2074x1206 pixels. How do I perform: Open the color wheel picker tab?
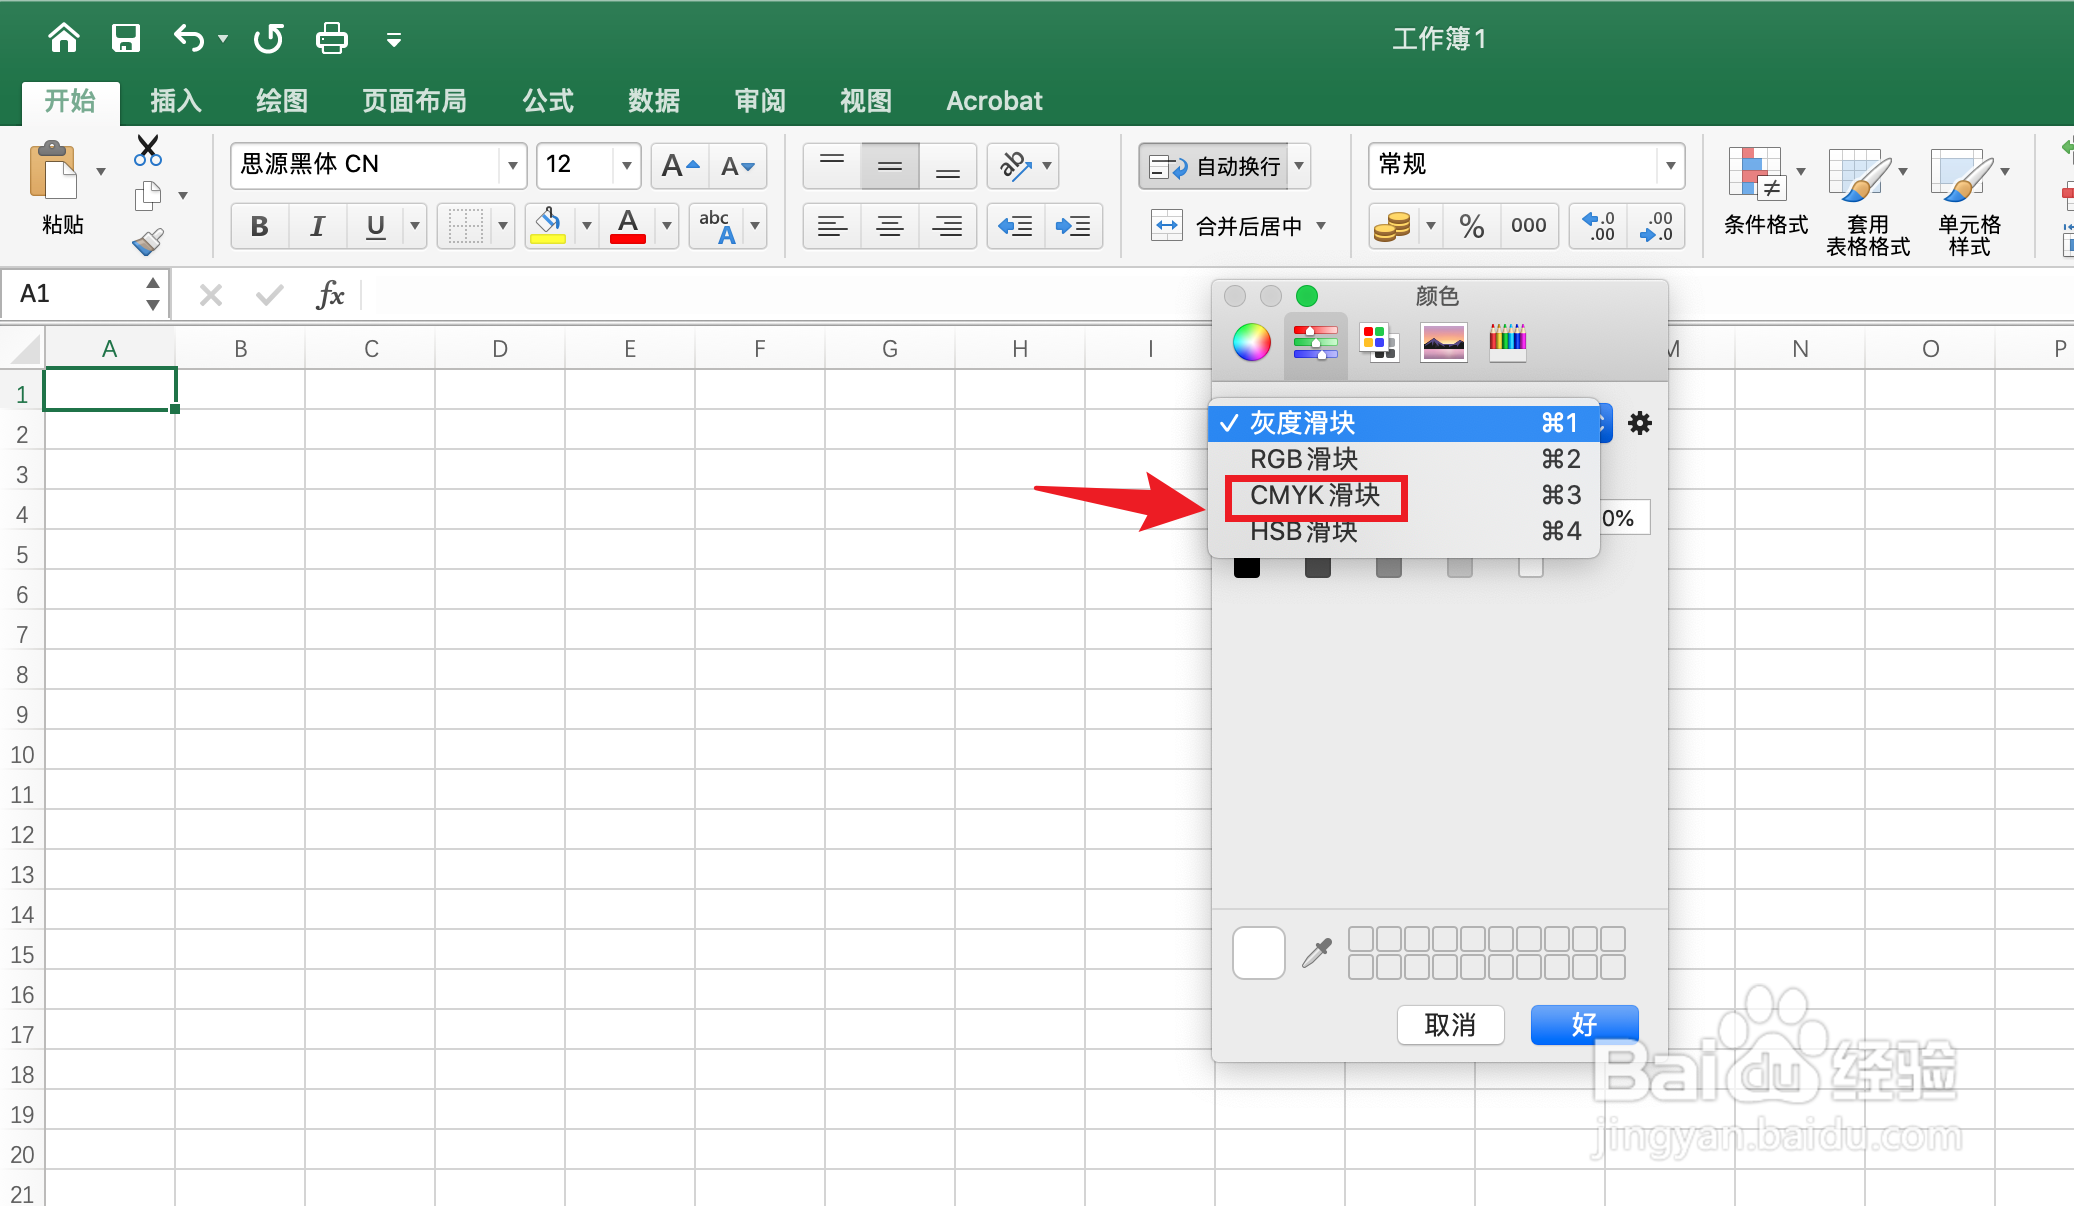[1251, 343]
